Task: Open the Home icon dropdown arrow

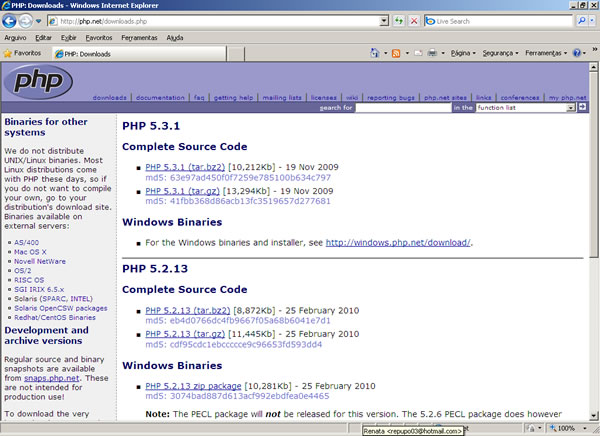Action: [x=386, y=53]
